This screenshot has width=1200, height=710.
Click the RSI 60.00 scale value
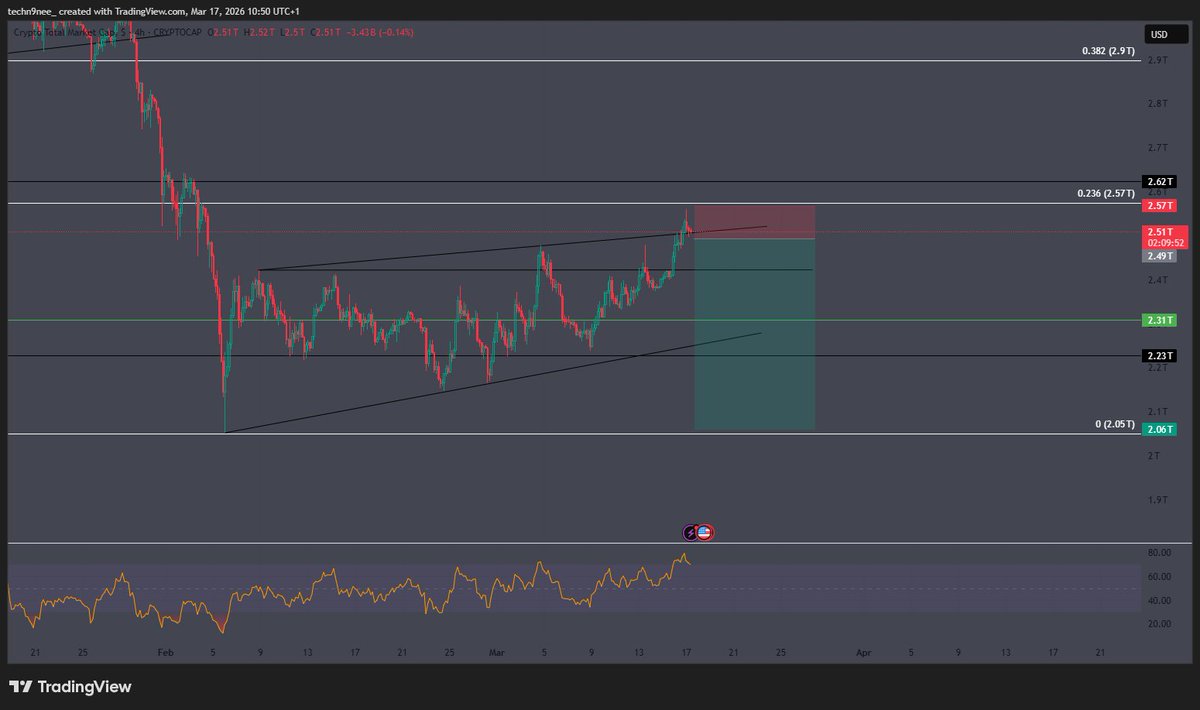(1159, 576)
